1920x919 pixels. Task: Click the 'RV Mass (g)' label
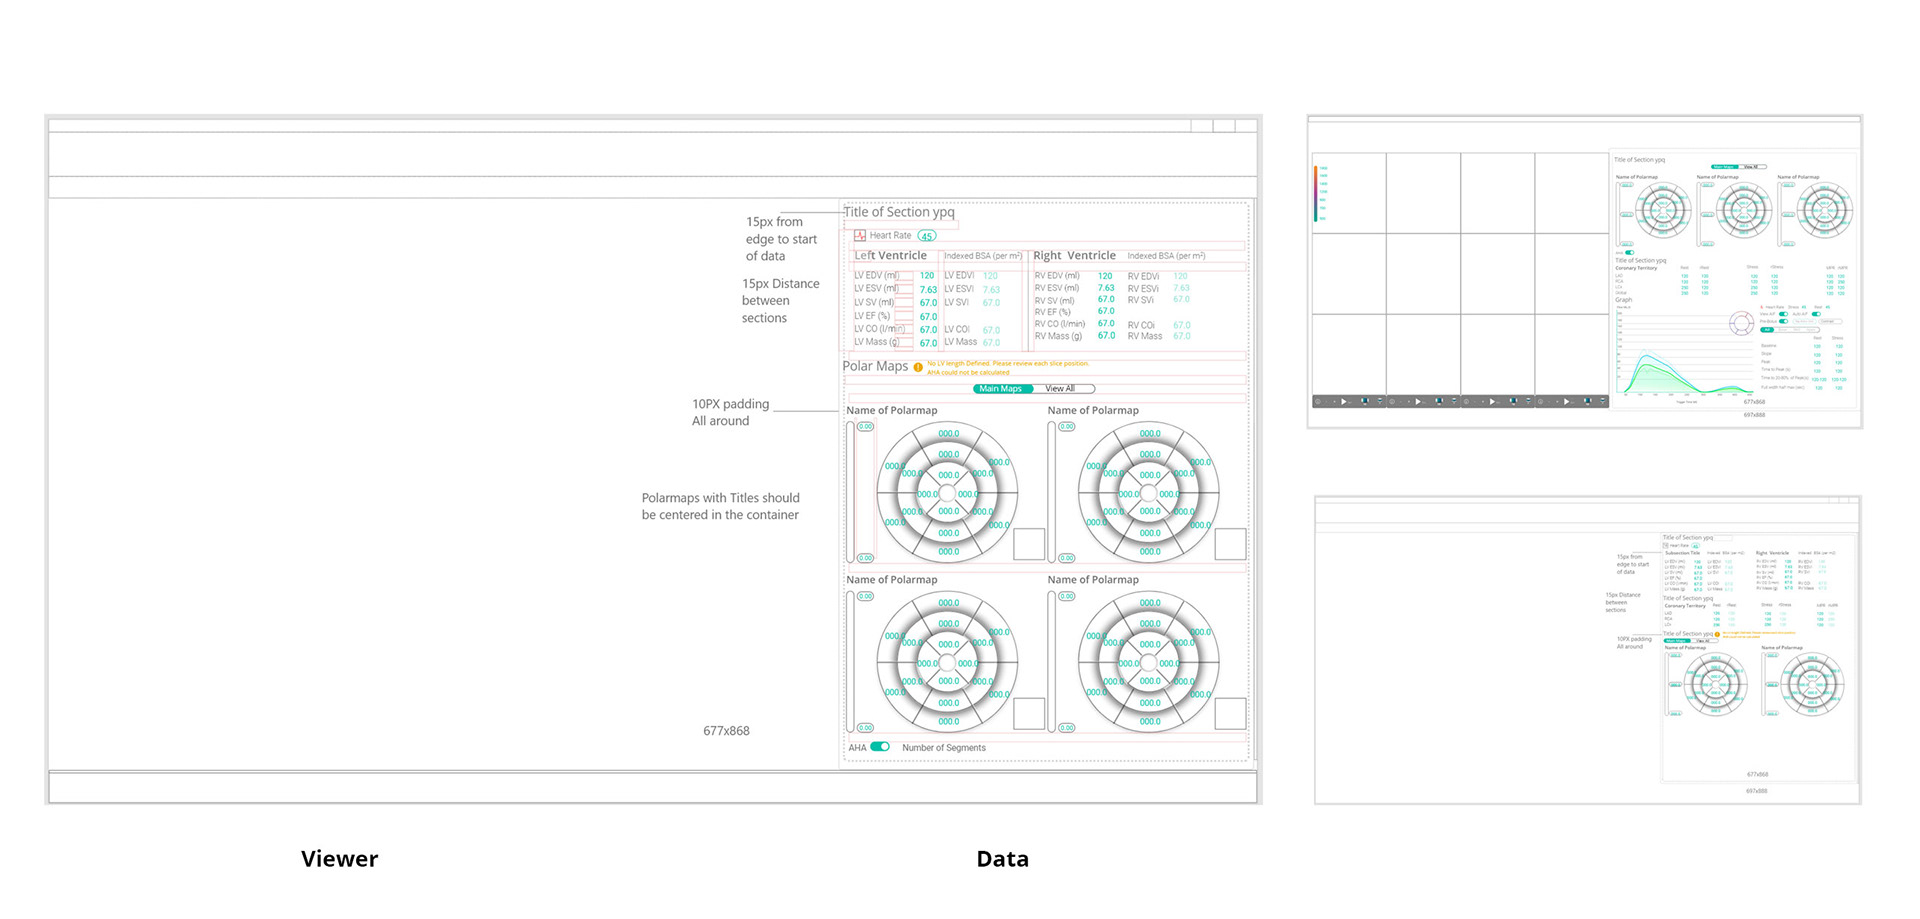tap(1058, 336)
